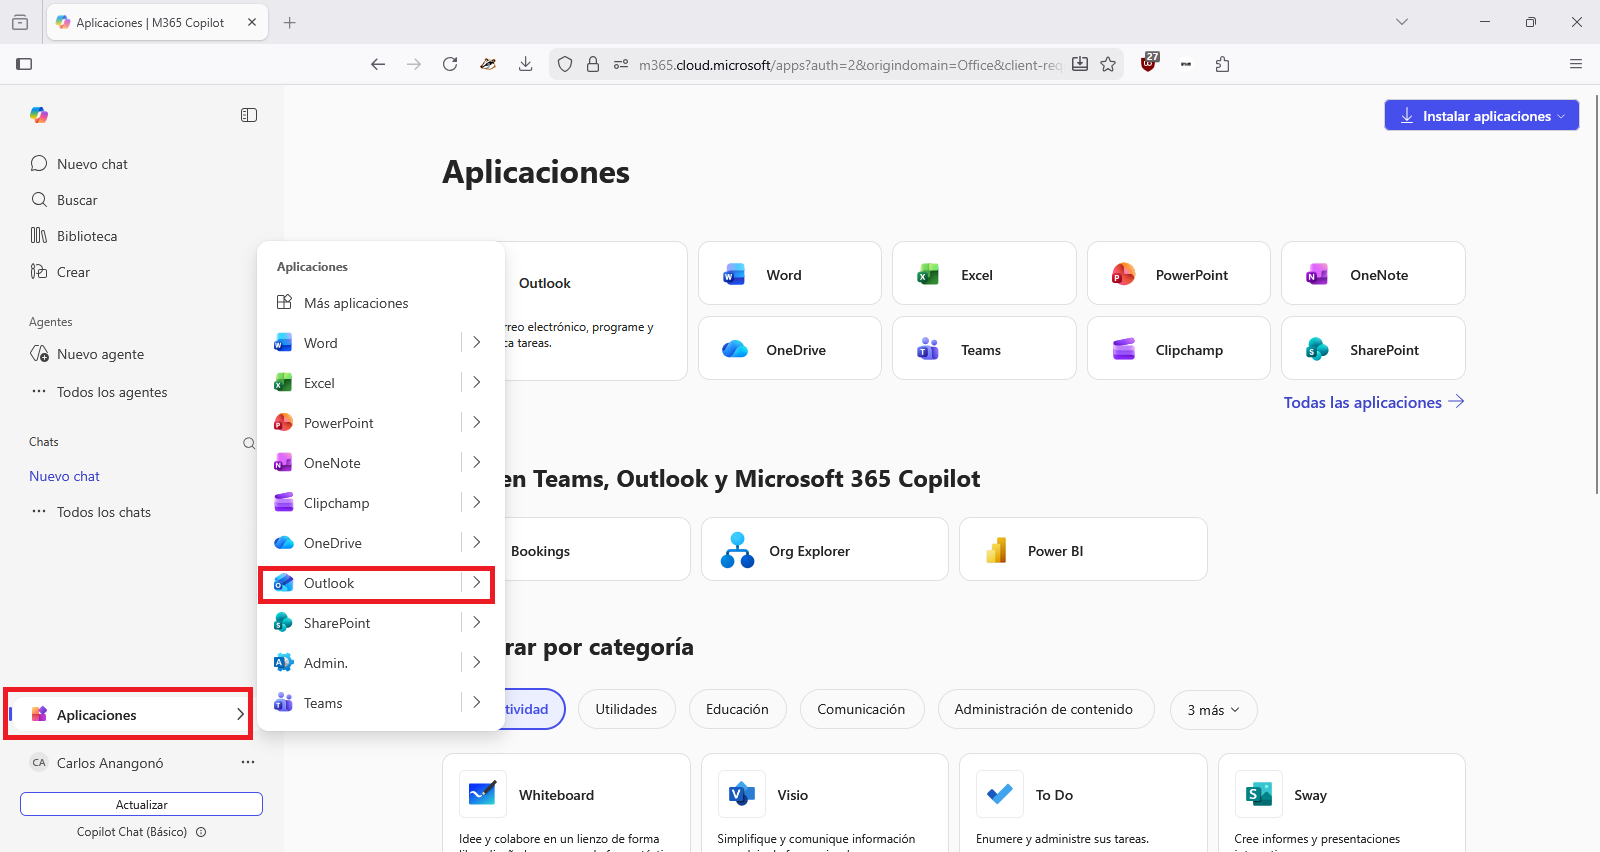Click the Teams icon in the flyout menu
Screen dimensions: 1600x852
(x=284, y=703)
